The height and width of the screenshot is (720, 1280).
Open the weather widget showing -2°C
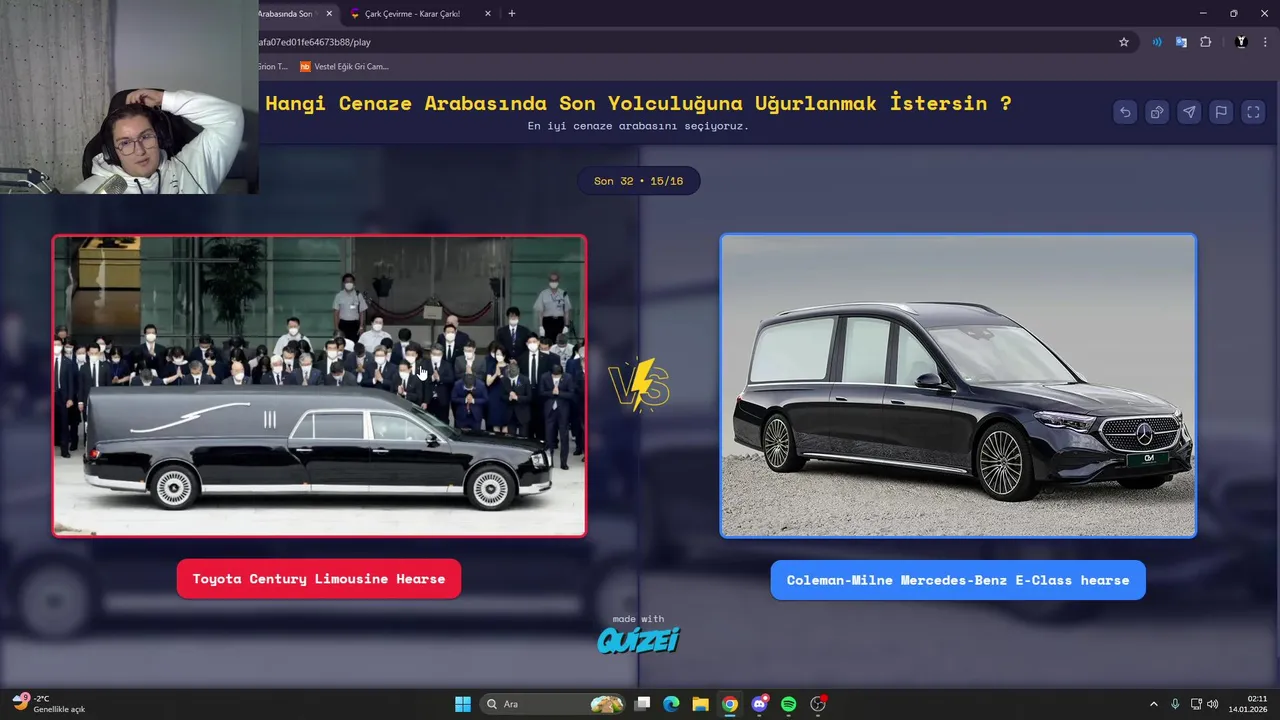coord(48,704)
